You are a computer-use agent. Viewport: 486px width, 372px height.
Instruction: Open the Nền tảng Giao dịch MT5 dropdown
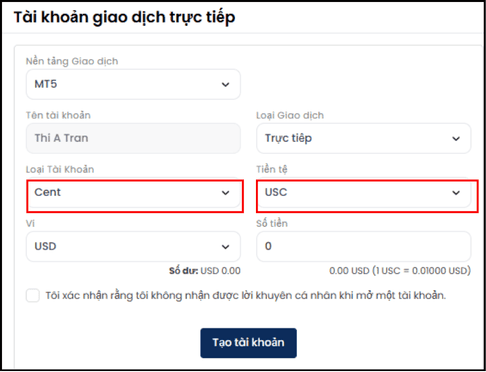133,84
